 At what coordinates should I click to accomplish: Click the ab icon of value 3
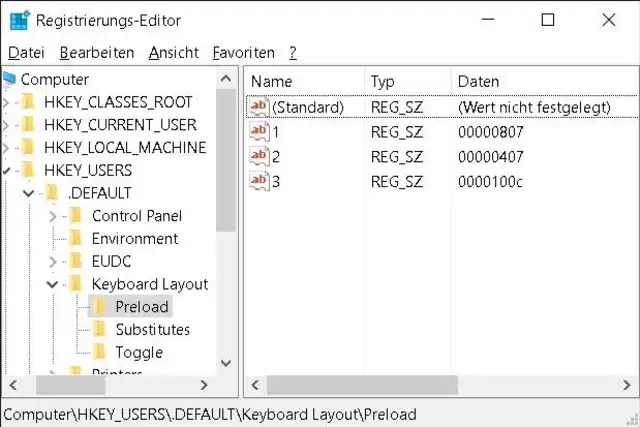click(259, 181)
